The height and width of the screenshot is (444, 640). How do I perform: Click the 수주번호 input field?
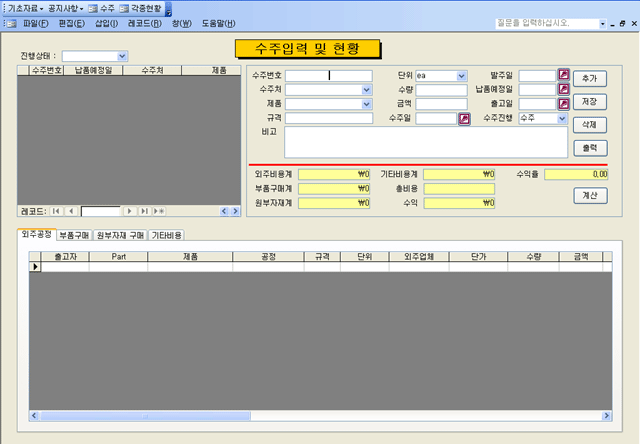(329, 75)
